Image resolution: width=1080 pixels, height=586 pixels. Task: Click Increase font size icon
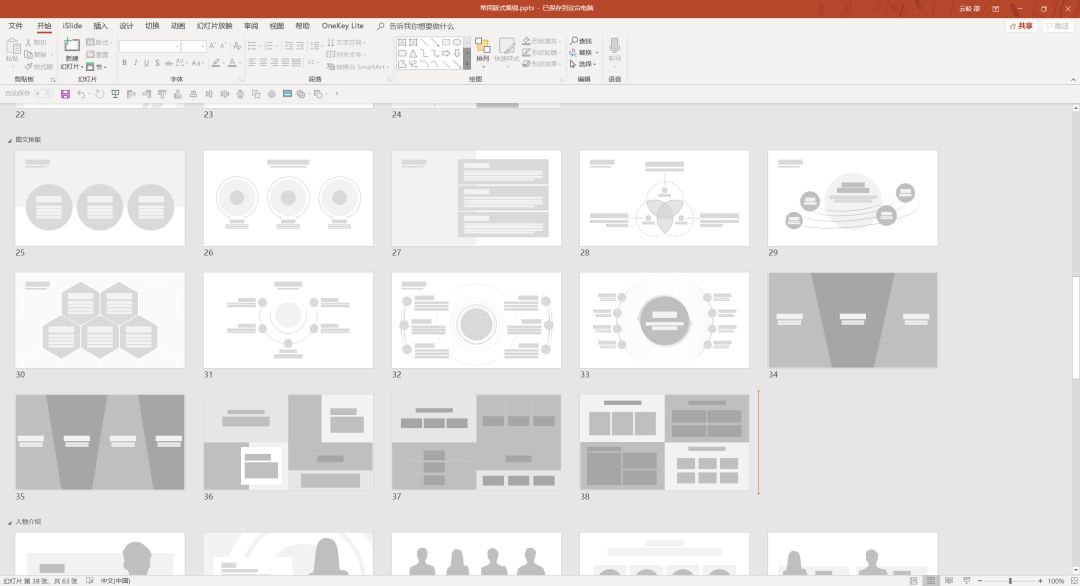(212, 45)
